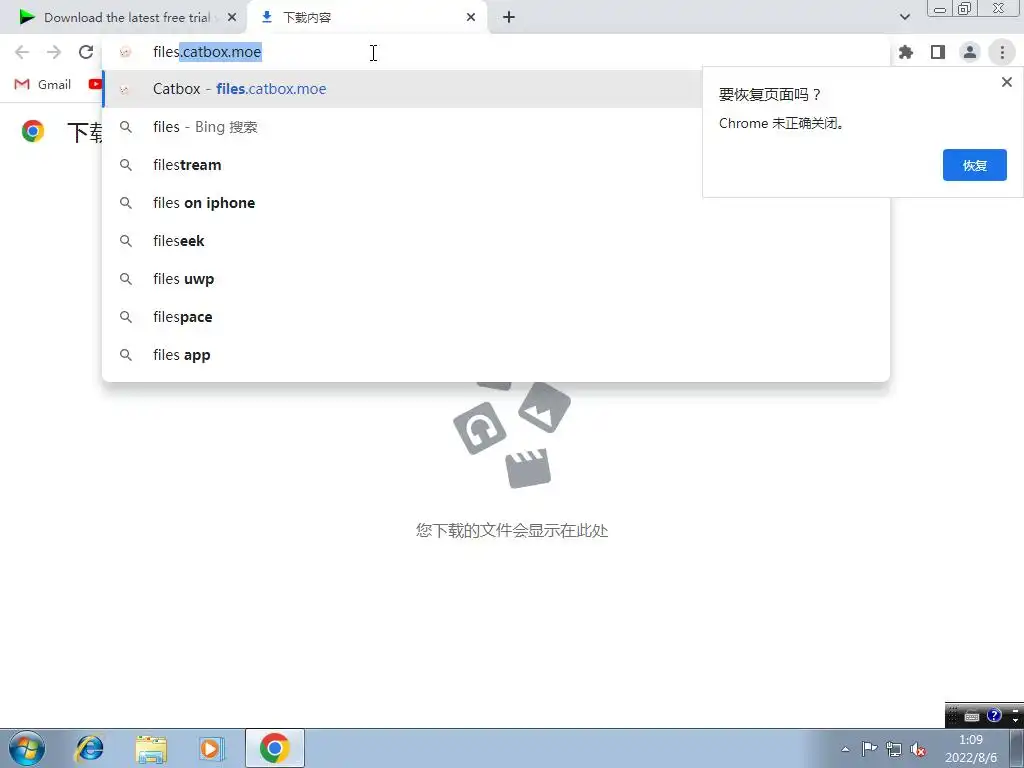Image resolution: width=1024 pixels, height=768 pixels.
Task: Open the Chrome profile avatar
Action: [970, 52]
